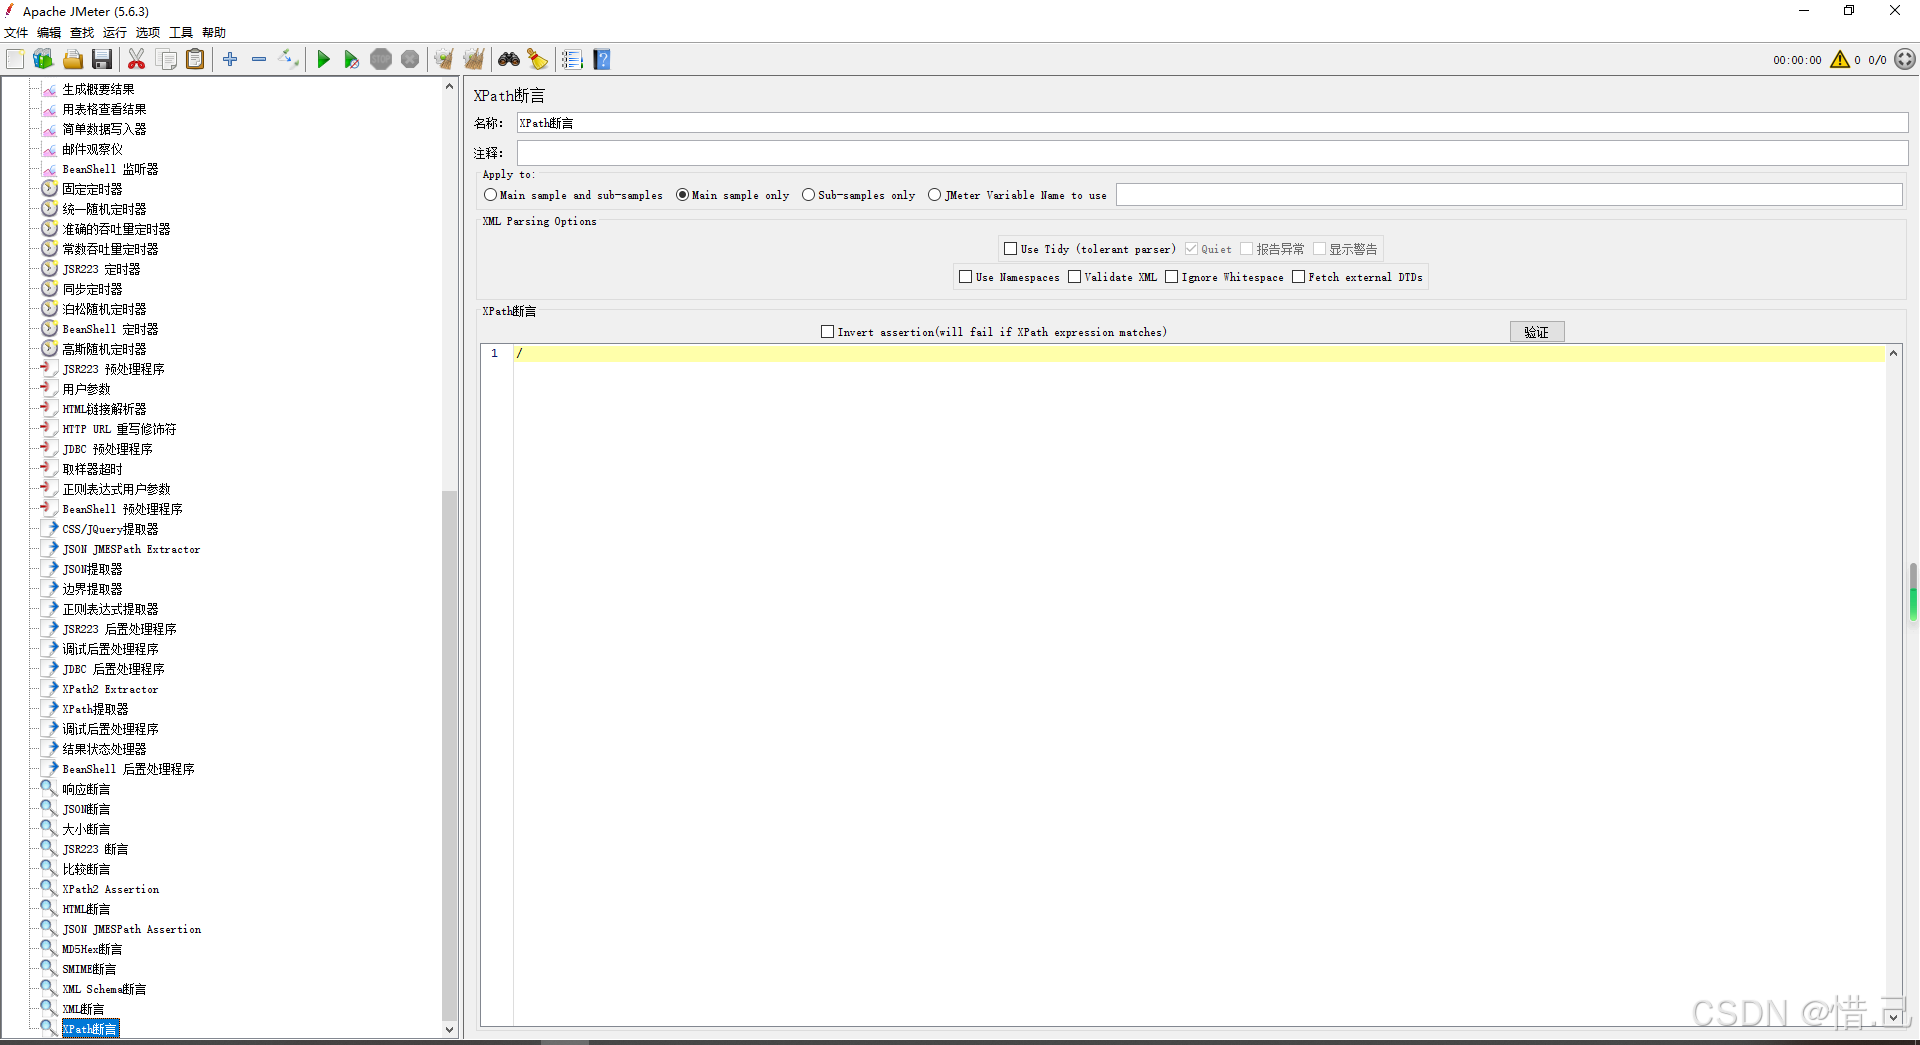Select XML断言 tree item
The width and height of the screenshot is (1920, 1045).
click(83, 1009)
